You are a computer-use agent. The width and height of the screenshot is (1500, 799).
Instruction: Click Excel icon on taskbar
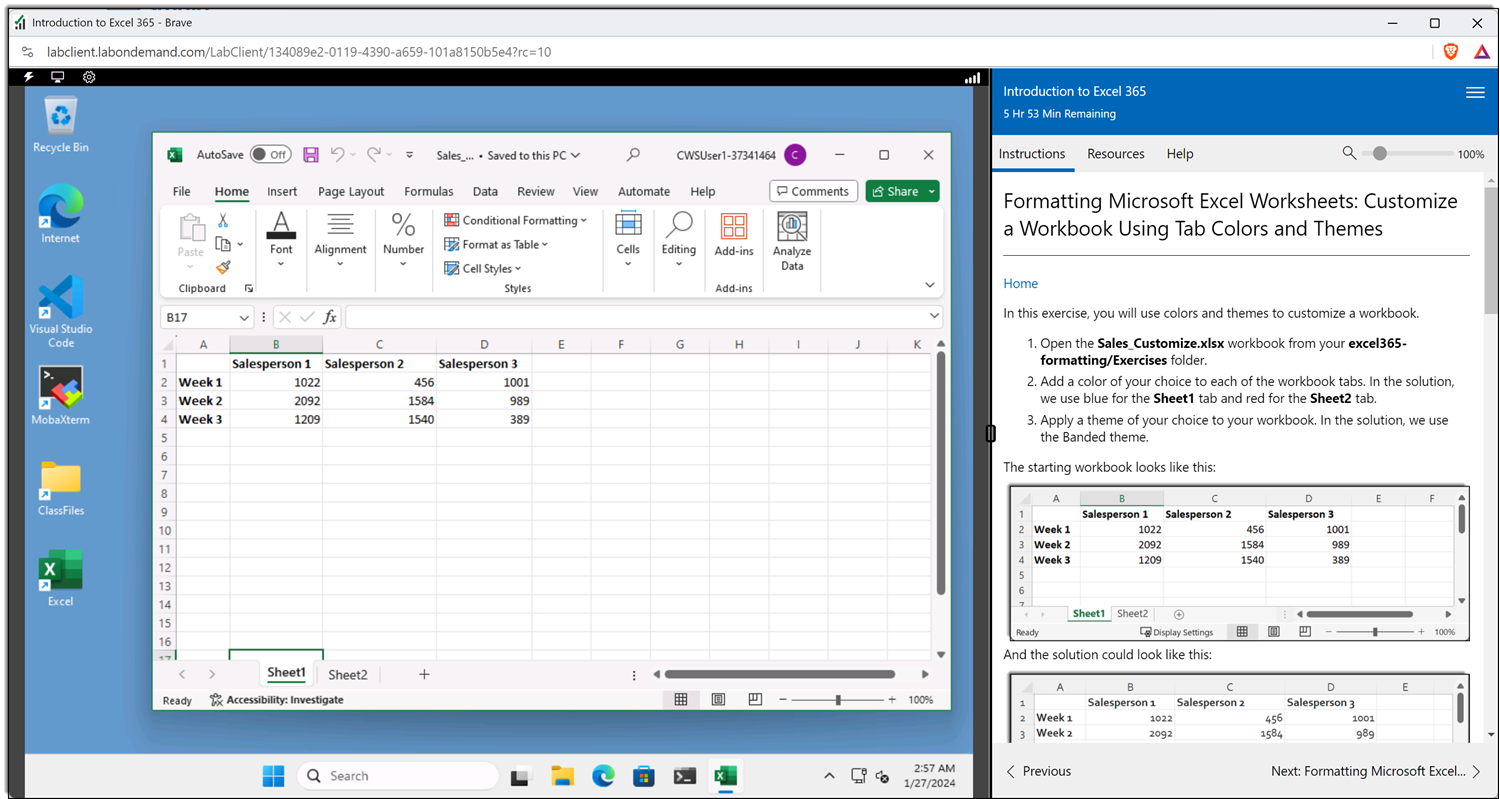726,776
